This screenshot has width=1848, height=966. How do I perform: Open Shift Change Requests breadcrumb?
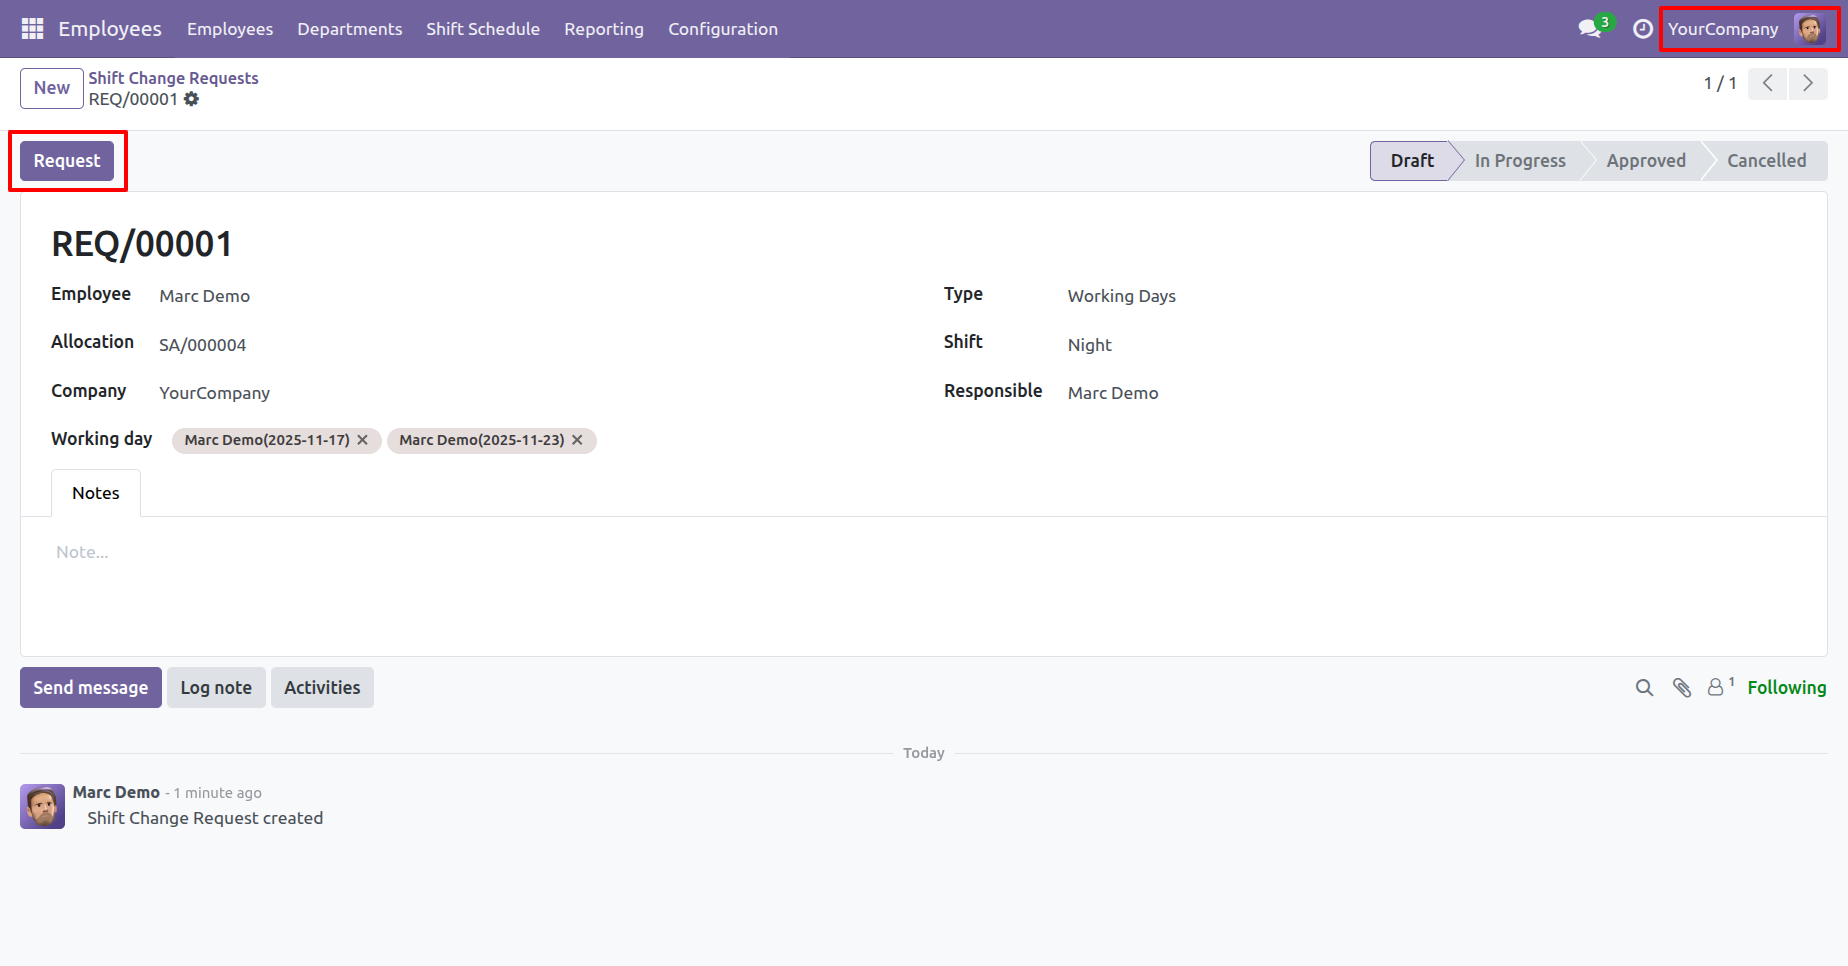[x=173, y=78]
